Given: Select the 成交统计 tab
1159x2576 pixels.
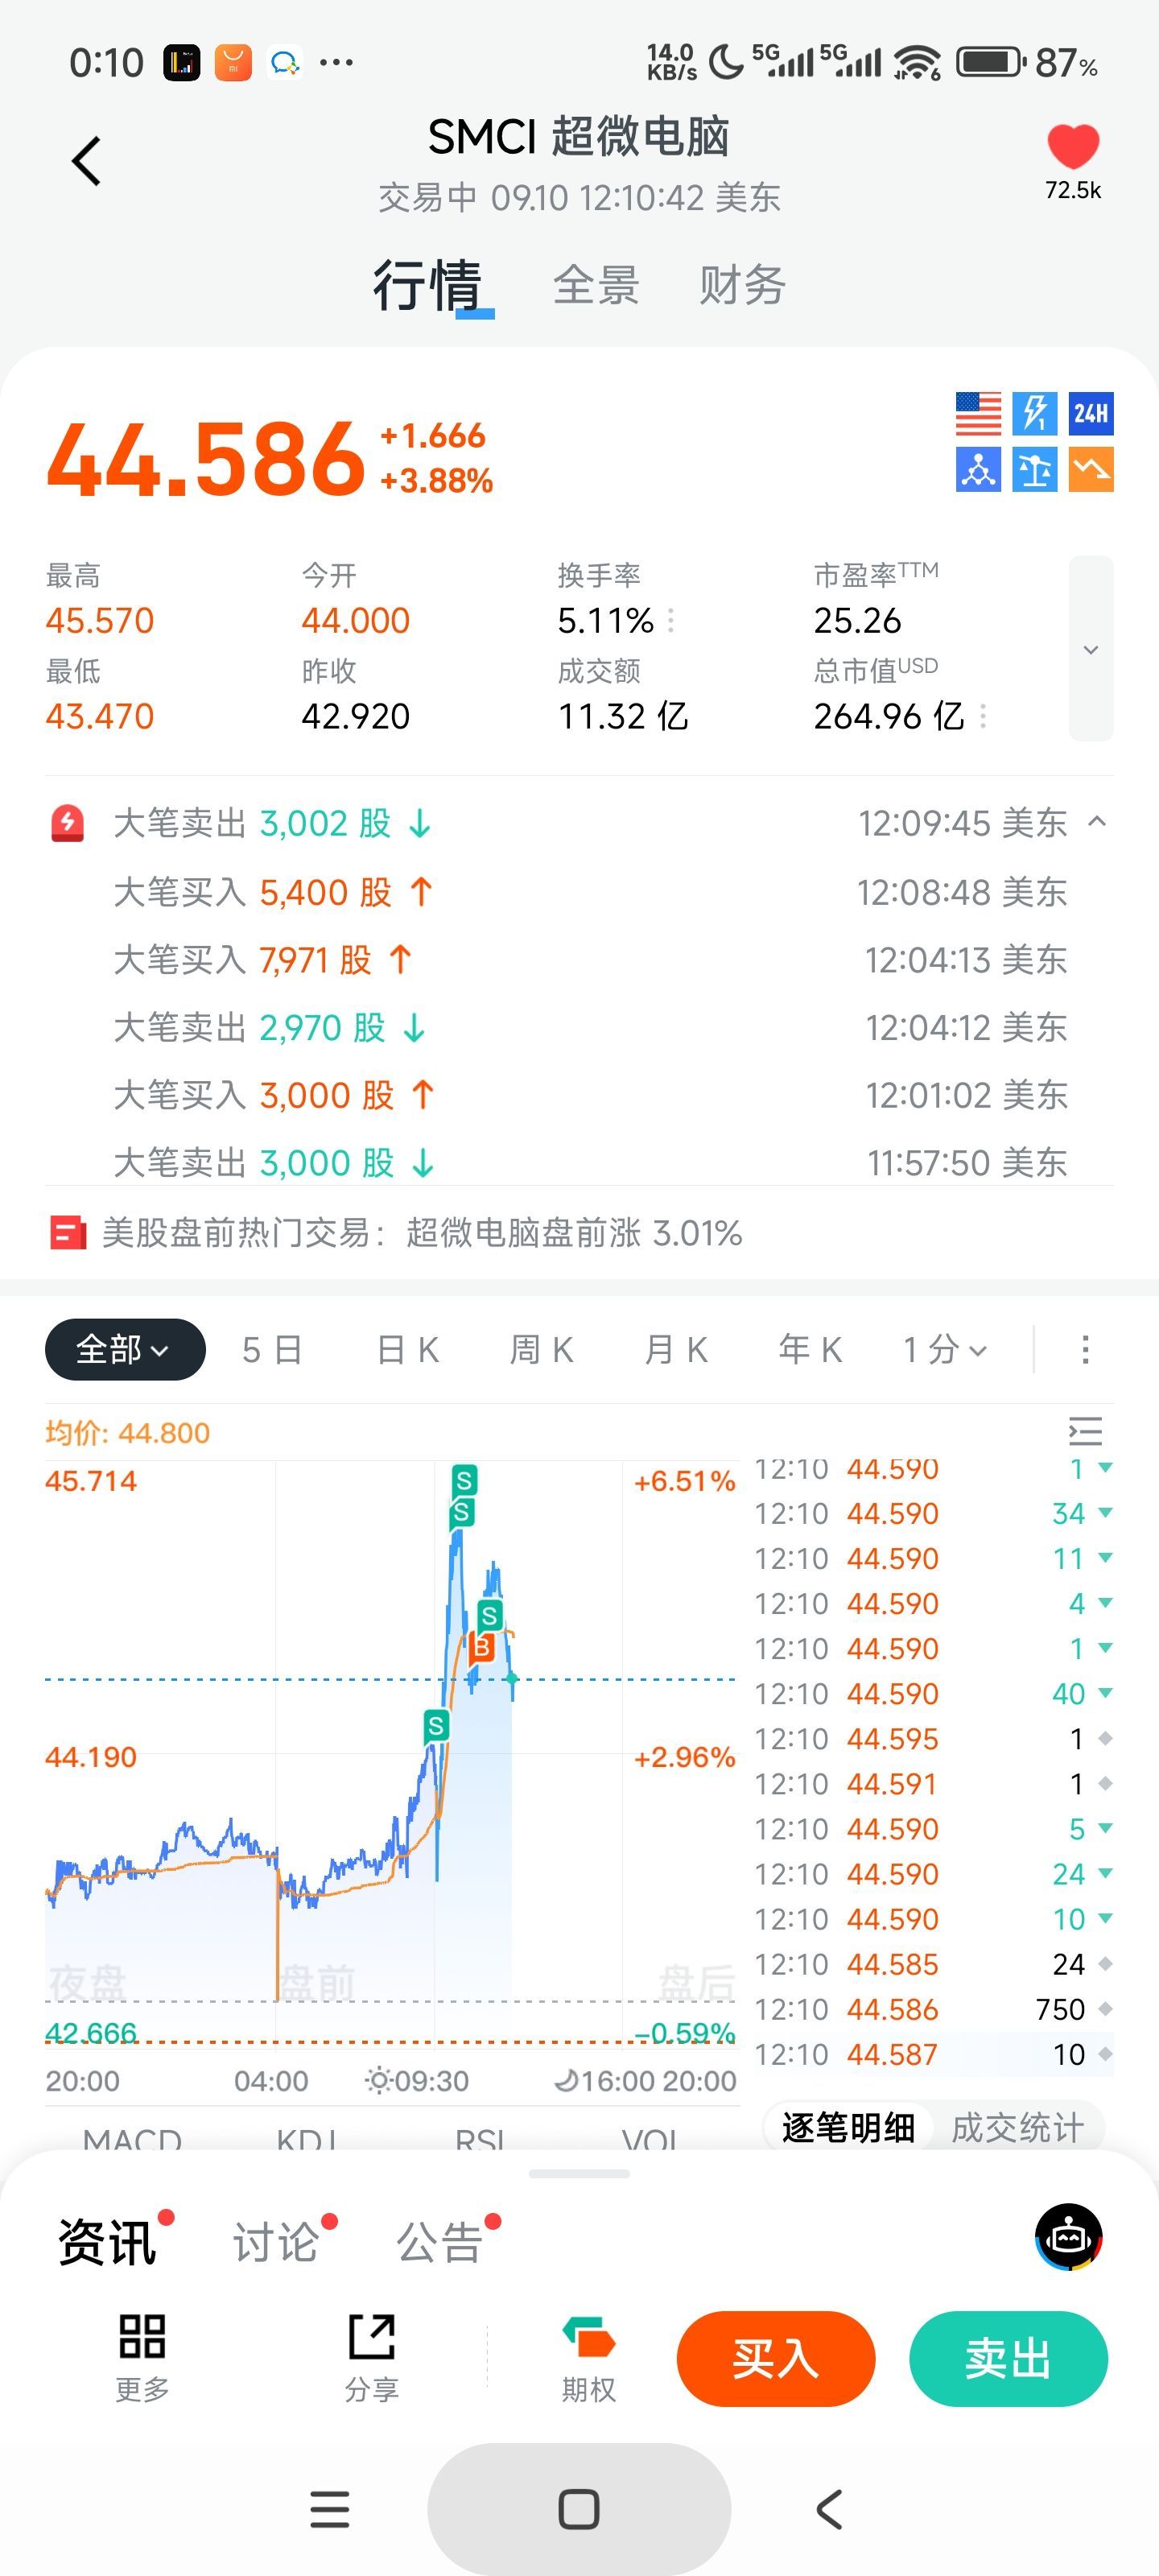Looking at the screenshot, I should pyautogui.click(x=1017, y=2127).
